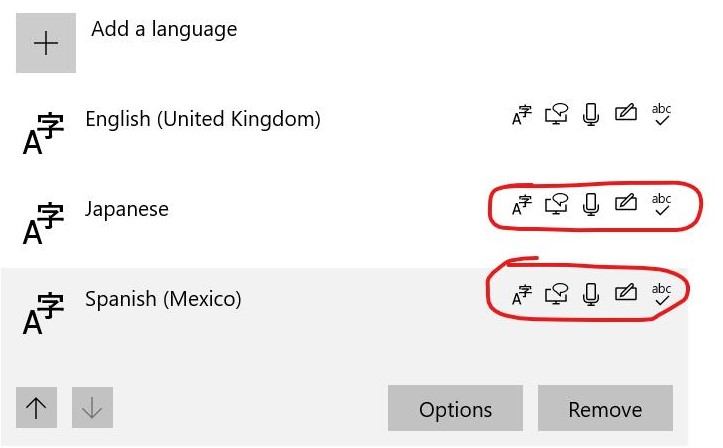This screenshot has height=448, width=723.
Task: Click the plus icon to add a language
Action: click(x=46, y=43)
